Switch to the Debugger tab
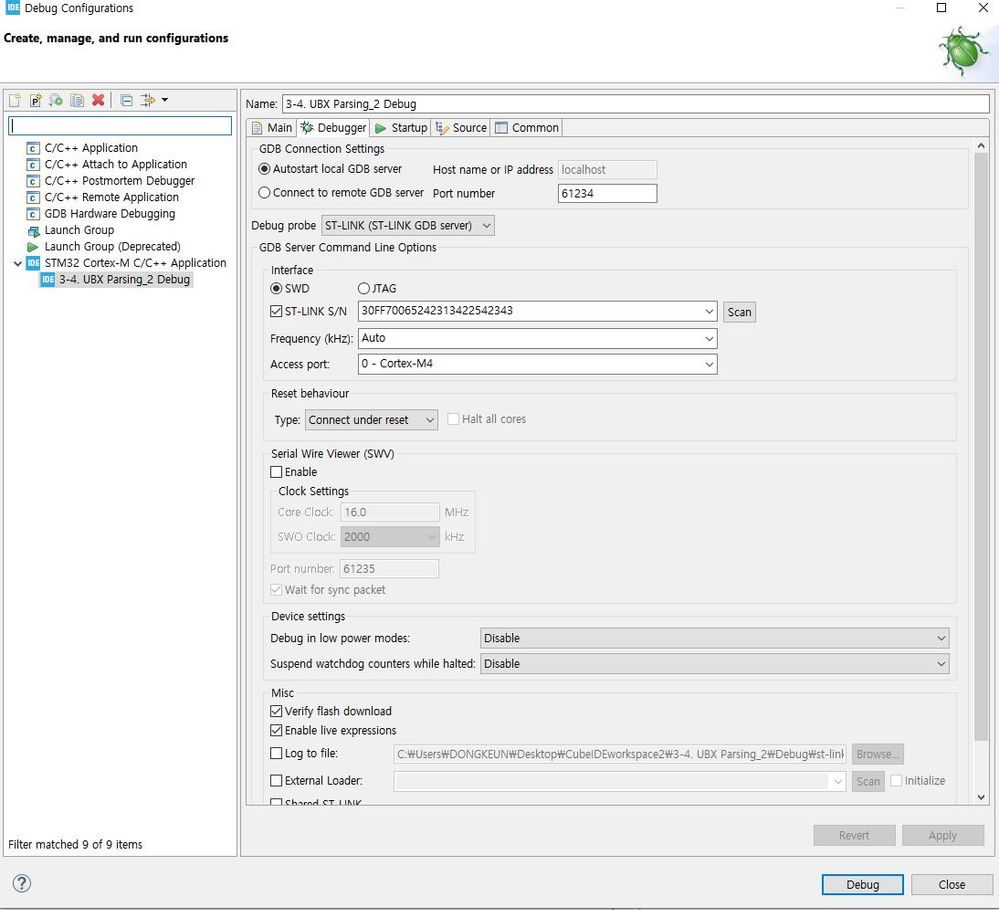This screenshot has height=910, width=999. click(333, 127)
